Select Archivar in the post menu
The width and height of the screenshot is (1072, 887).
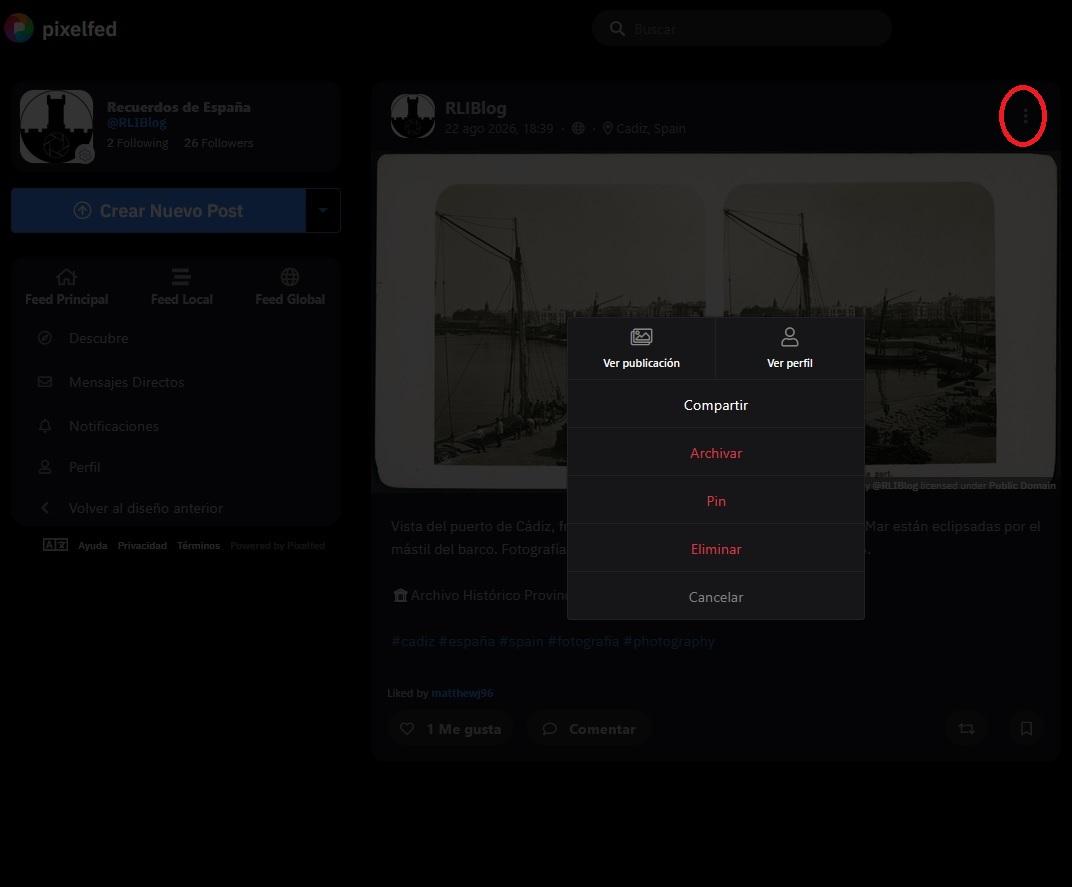click(x=716, y=453)
